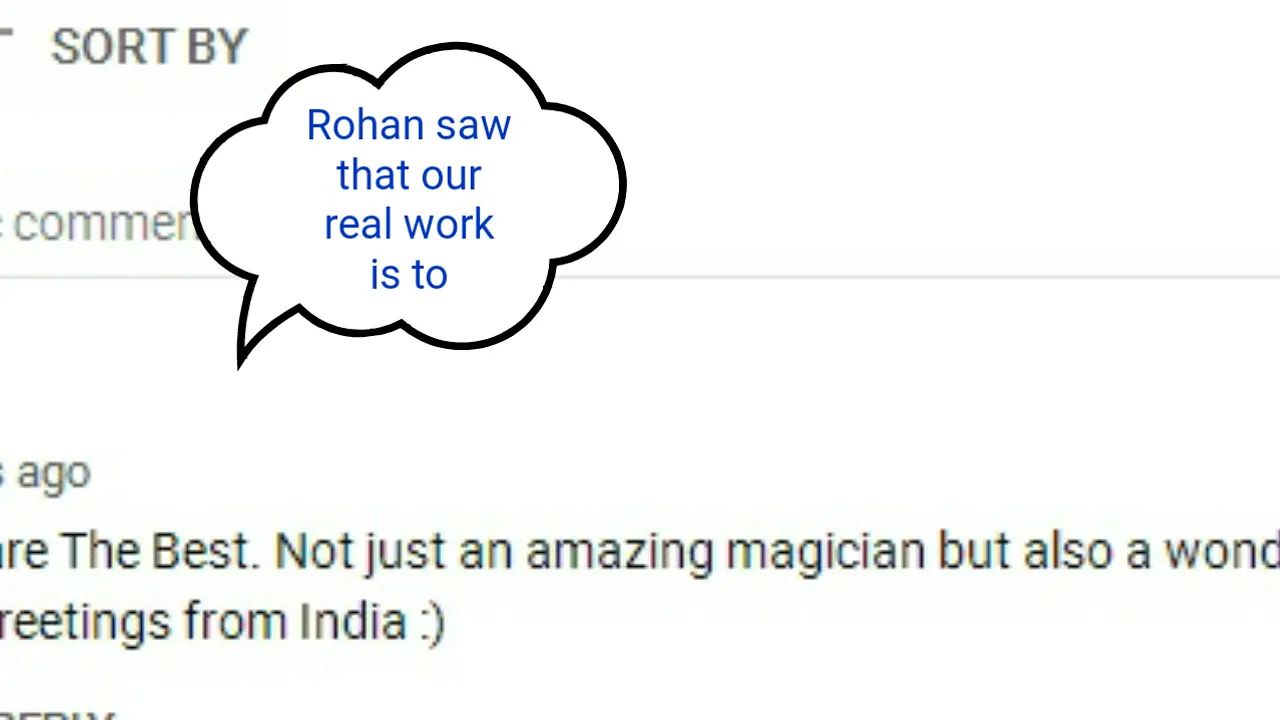This screenshot has height=720, width=1280.
Task: Click 'is to' line in speech bubble
Action: coord(408,274)
